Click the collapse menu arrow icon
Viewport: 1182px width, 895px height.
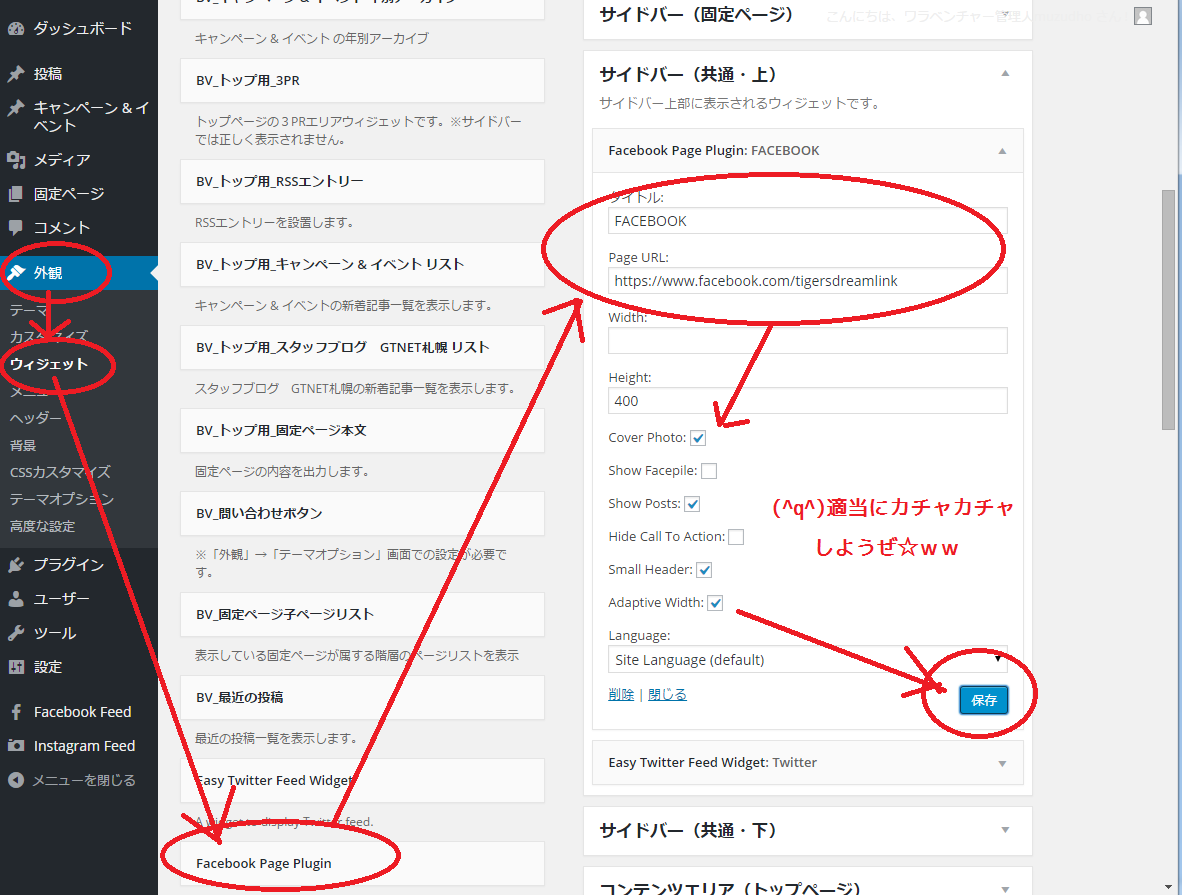(16, 780)
